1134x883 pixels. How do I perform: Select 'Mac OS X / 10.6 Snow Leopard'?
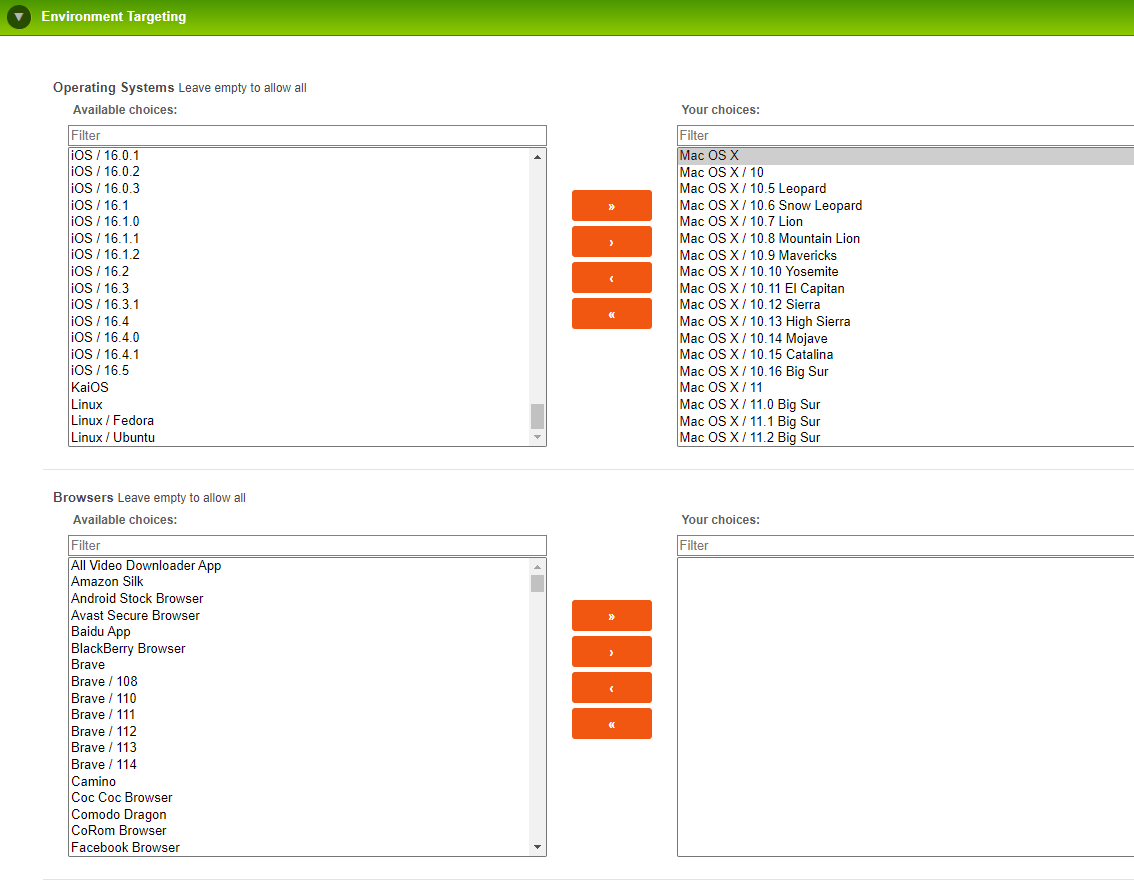coord(905,205)
